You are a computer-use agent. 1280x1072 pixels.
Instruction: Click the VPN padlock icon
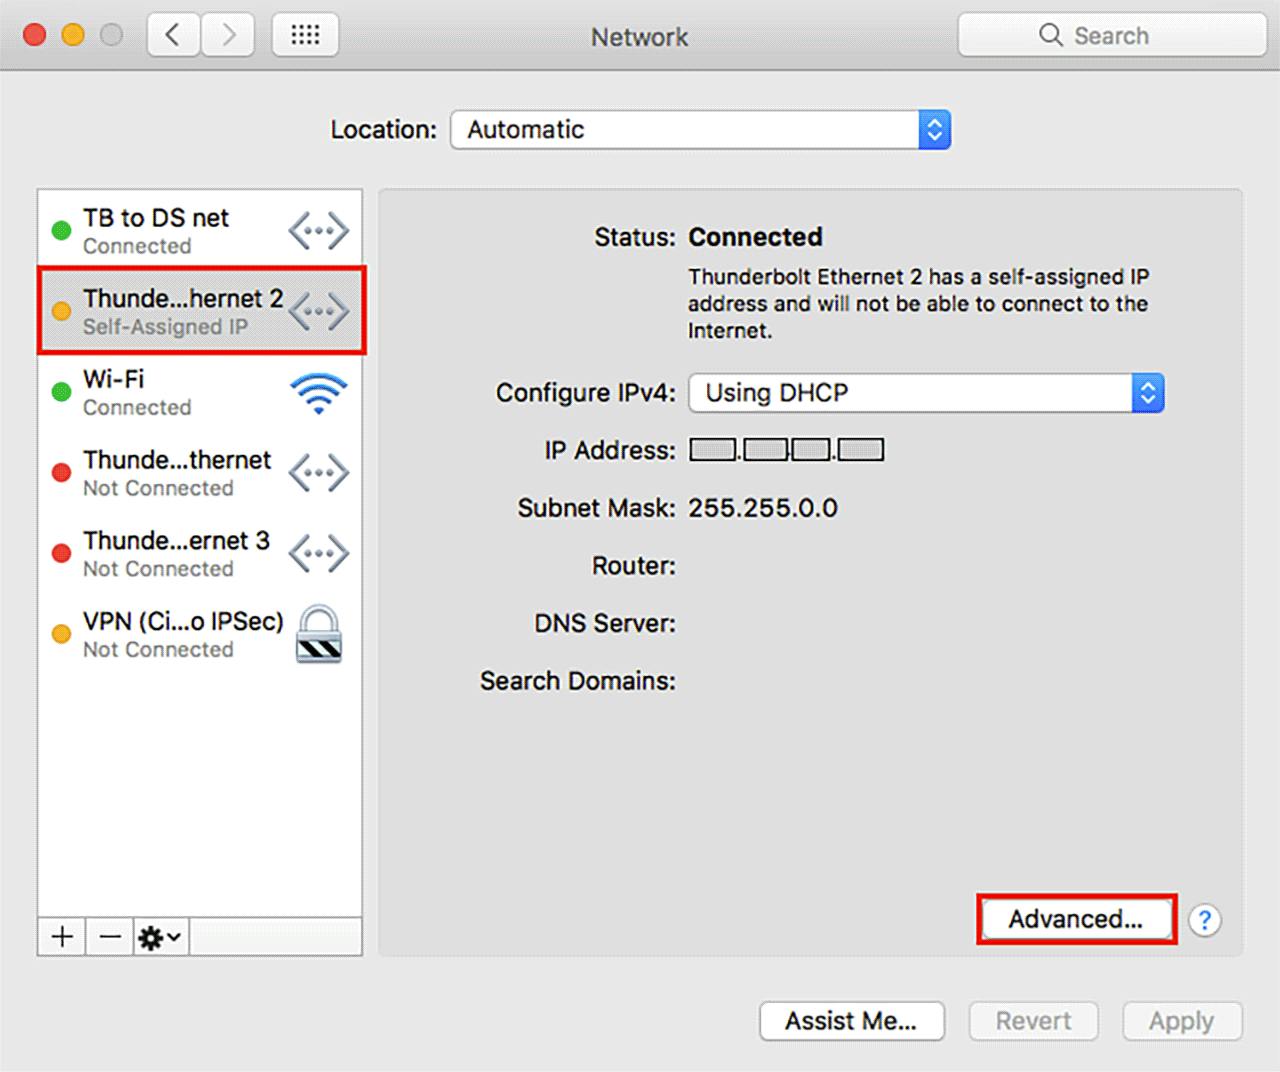319,634
